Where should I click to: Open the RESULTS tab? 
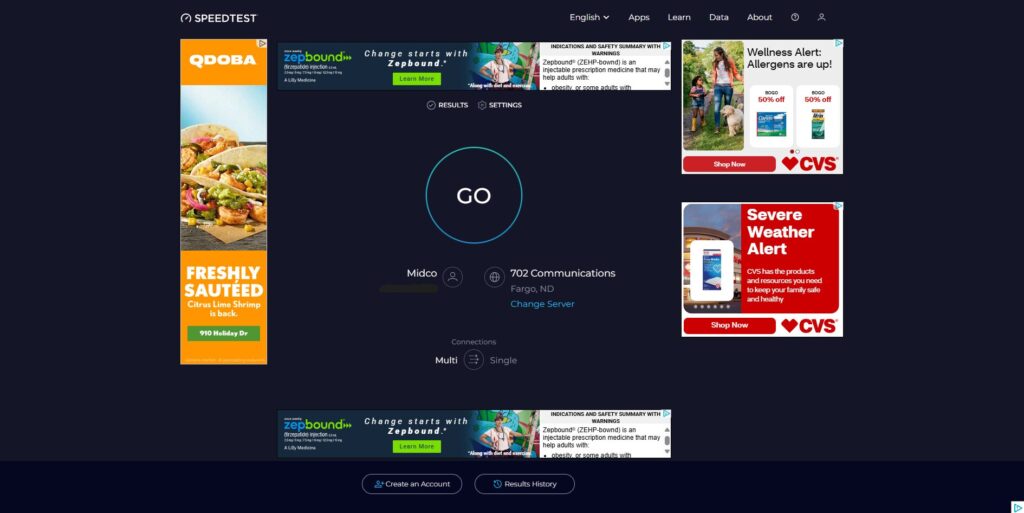coord(447,105)
